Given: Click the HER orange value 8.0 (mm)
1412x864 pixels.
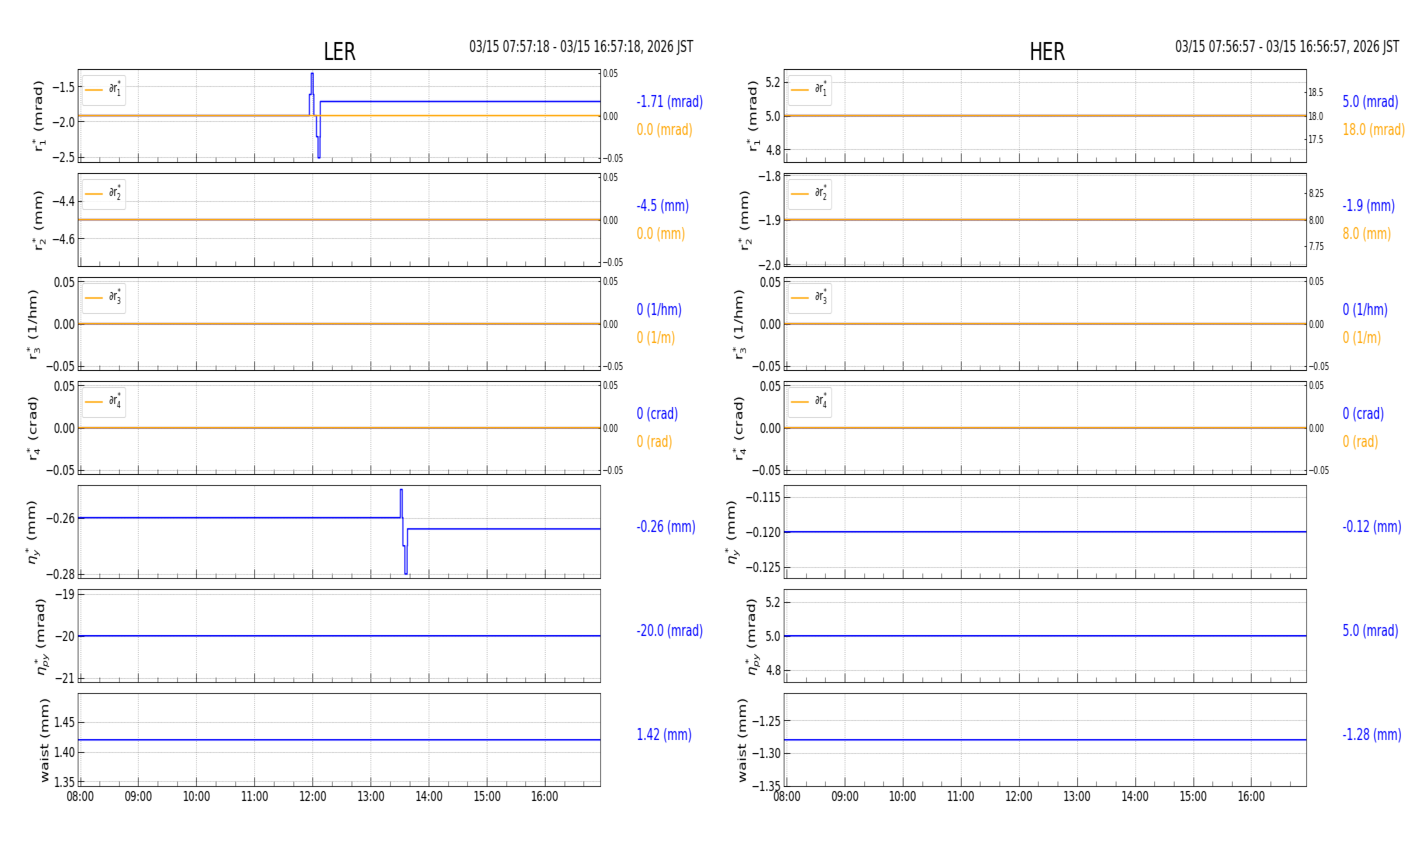Looking at the screenshot, I should [1366, 234].
